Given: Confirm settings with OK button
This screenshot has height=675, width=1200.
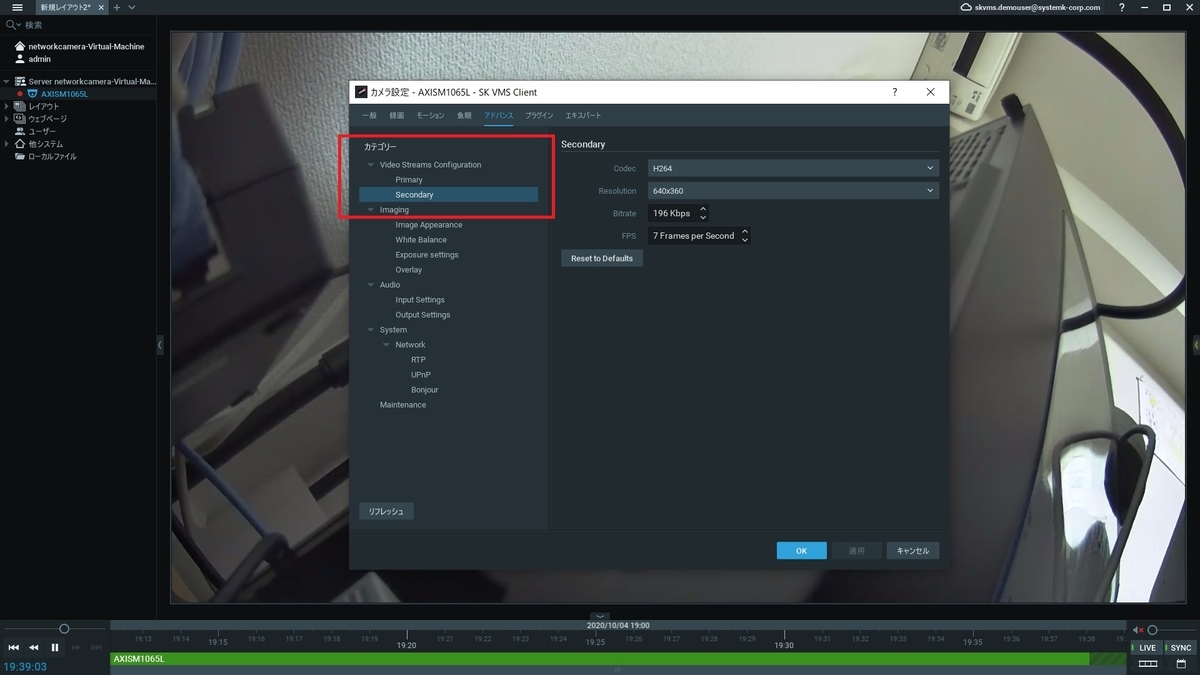Looking at the screenshot, I should (x=802, y=551).
